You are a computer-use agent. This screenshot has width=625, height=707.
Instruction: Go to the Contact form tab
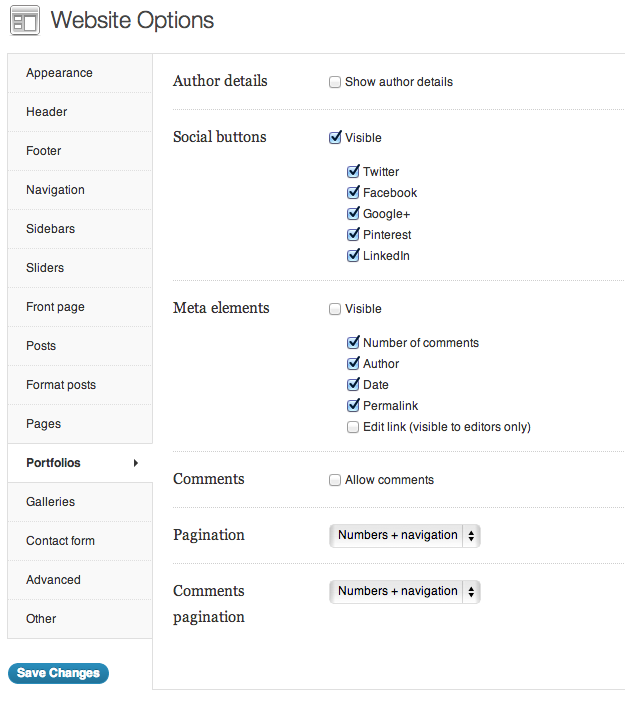pyautogui.click(x=60, y=541)
